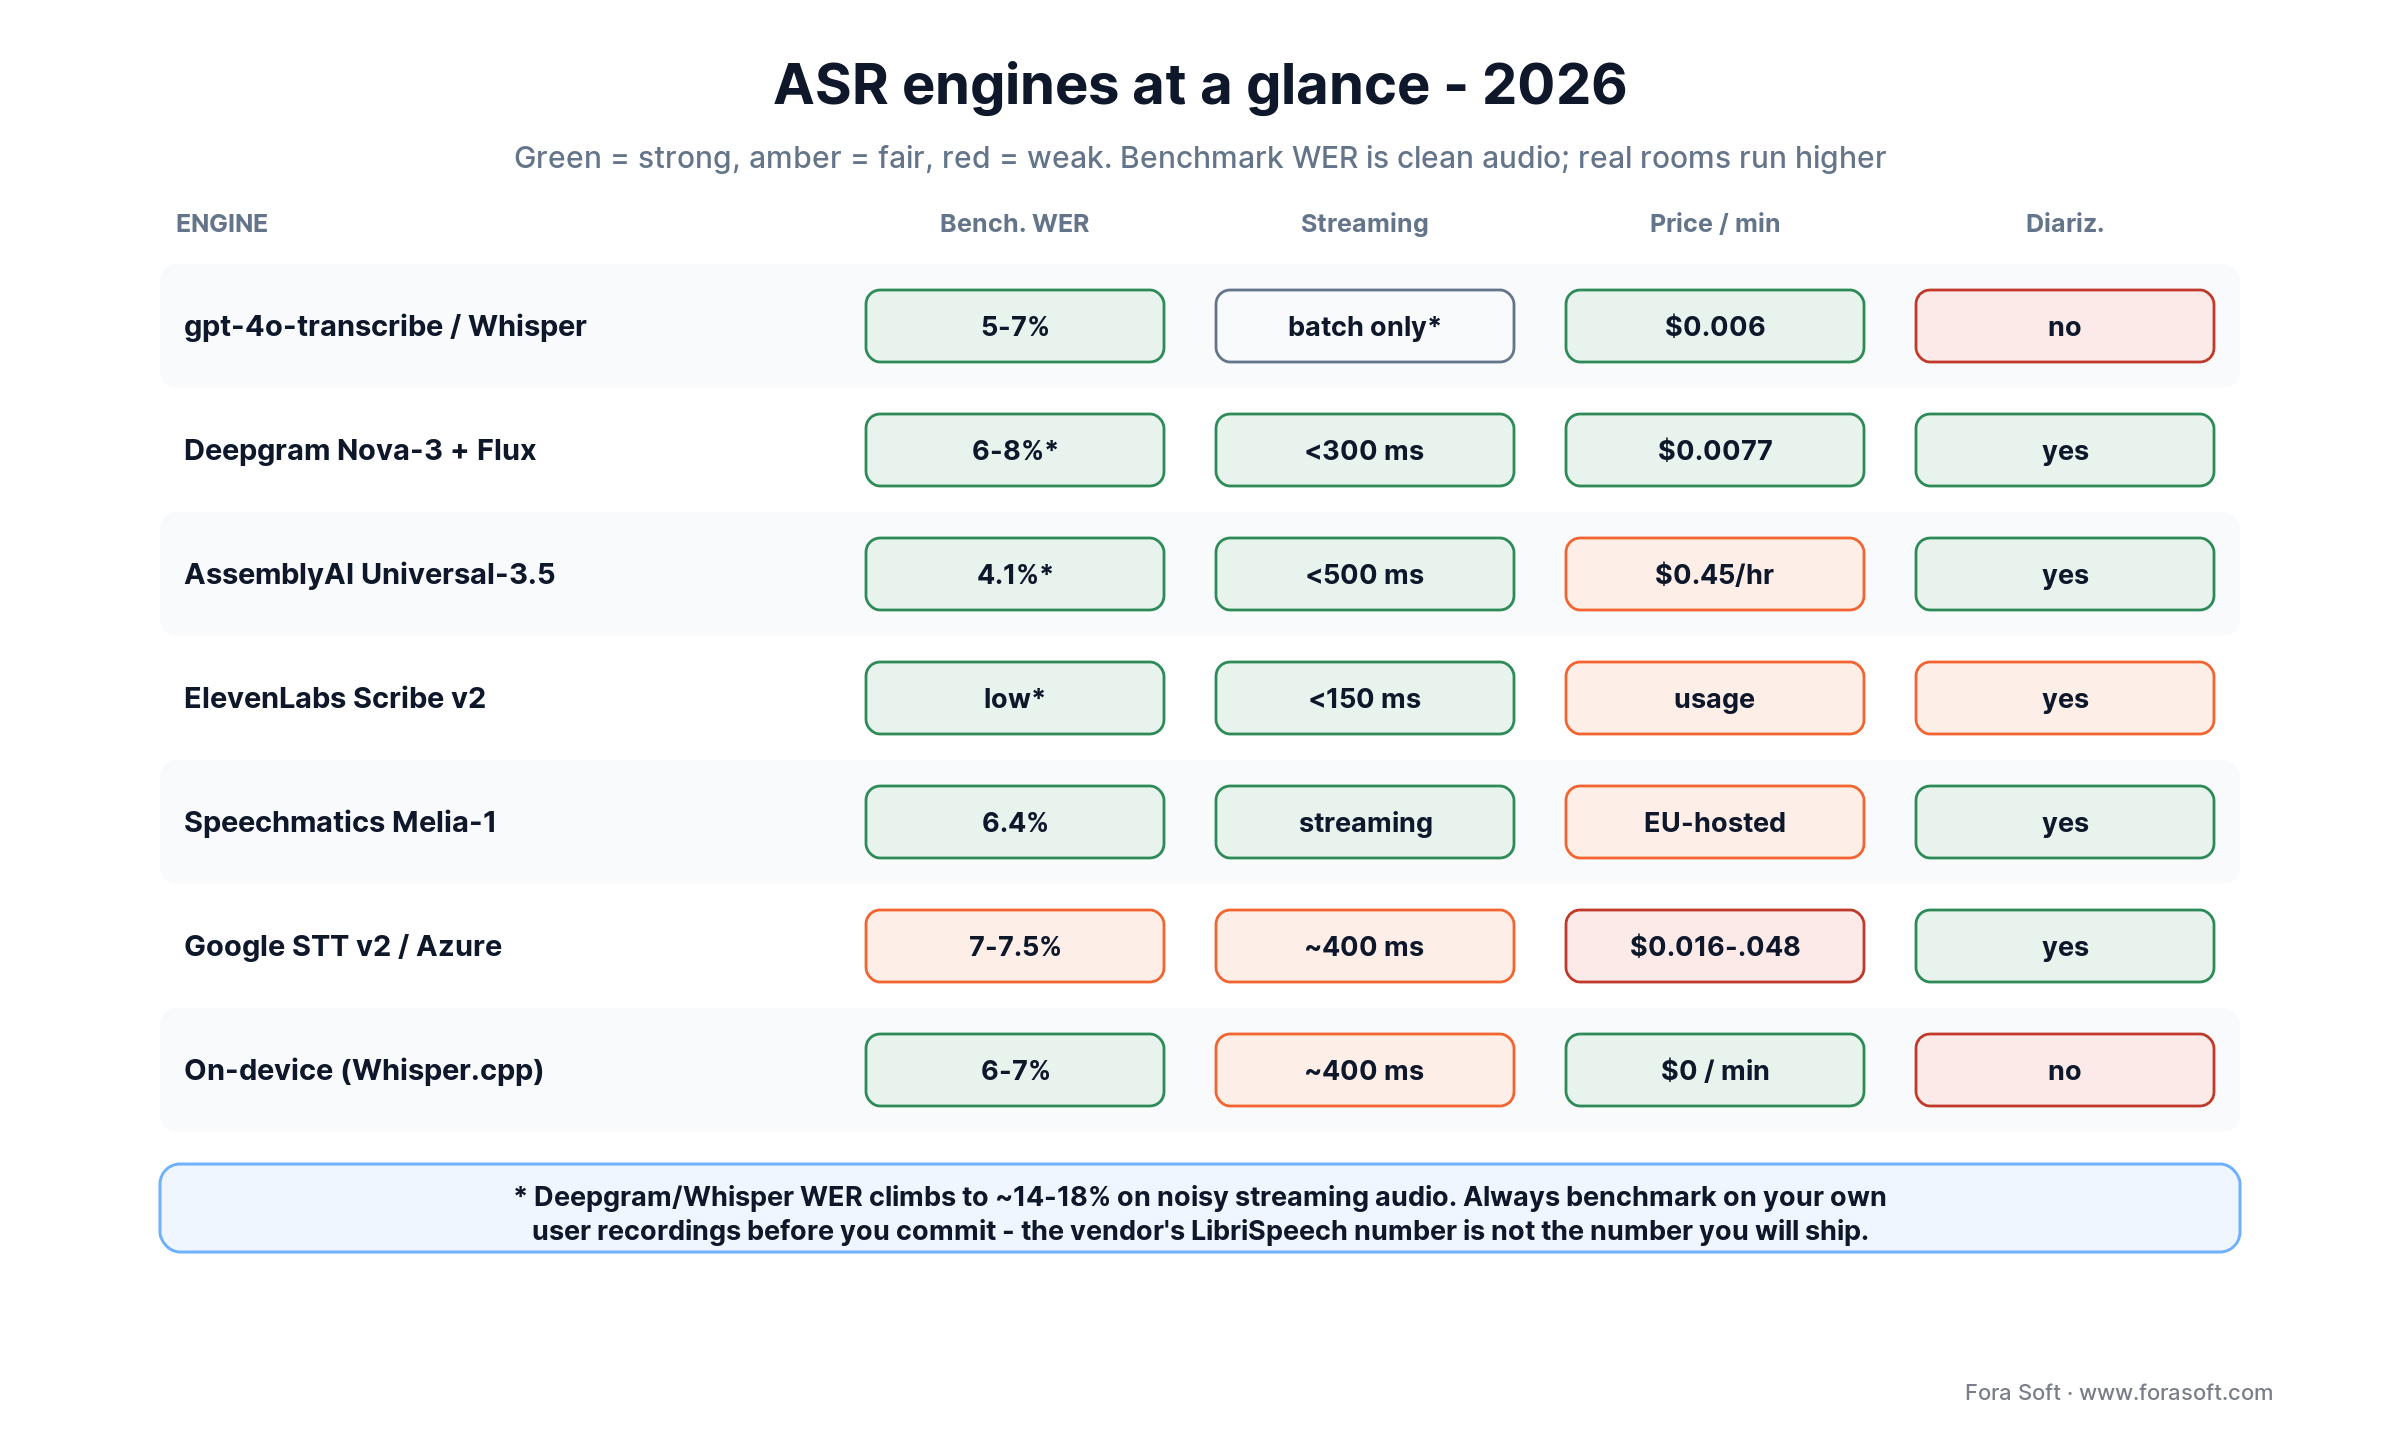Click the <300 ms streaming cell
This screenshot has height=1432, width=2400.
[x=1365, y=450]
